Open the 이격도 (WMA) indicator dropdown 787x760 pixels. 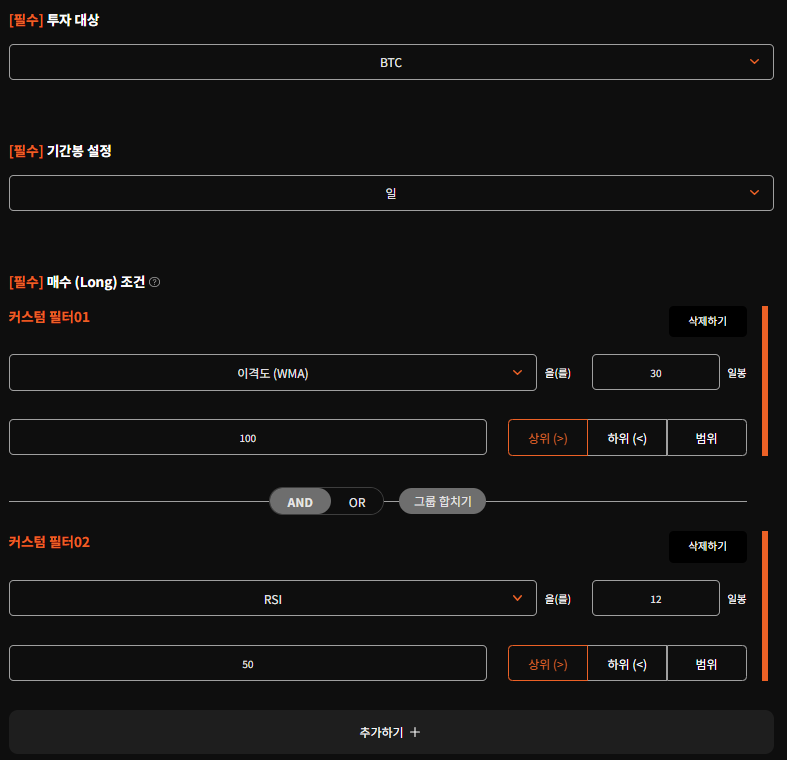273,372
